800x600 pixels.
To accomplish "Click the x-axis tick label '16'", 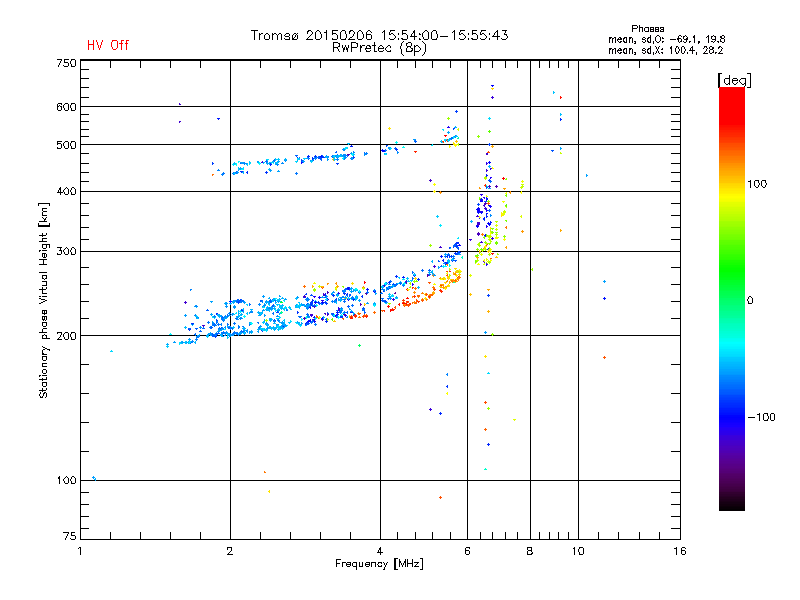I will tap(680, 551).
